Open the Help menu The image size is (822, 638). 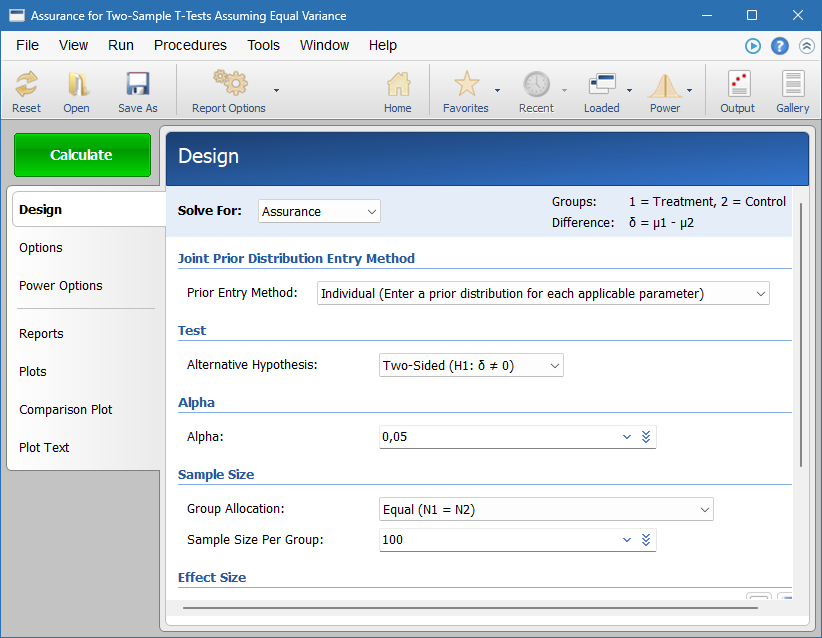pos(383,46)
